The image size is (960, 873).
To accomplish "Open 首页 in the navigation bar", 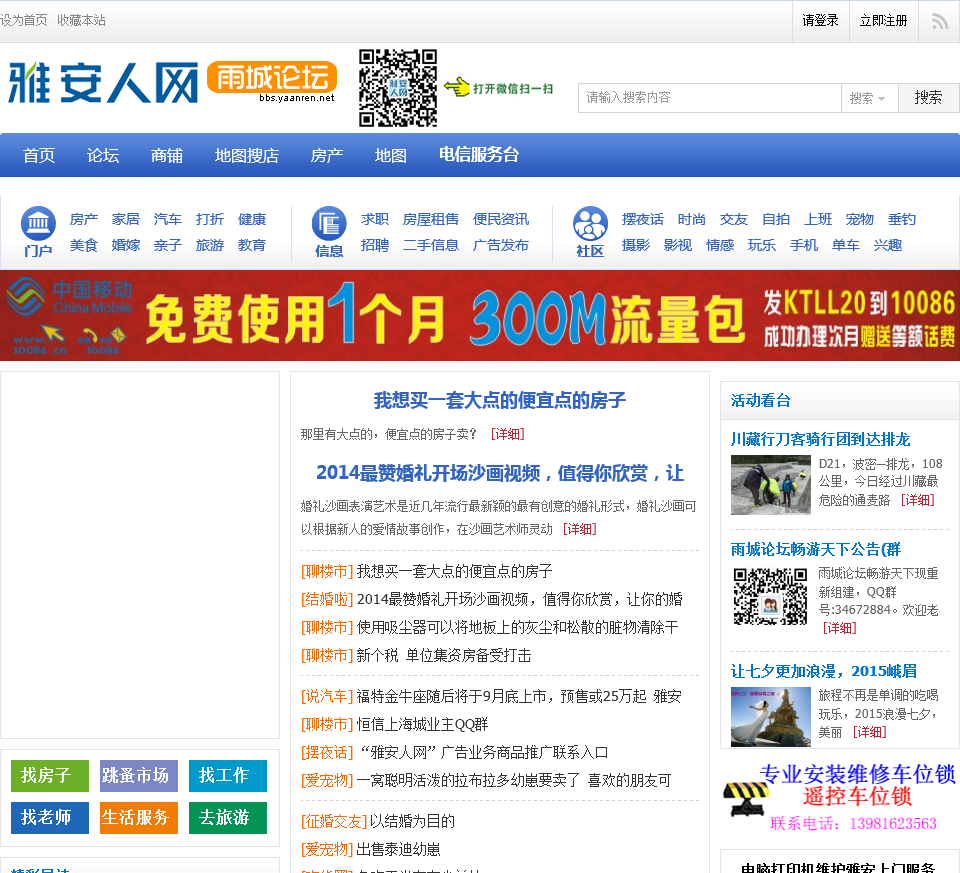I will [x=39, y=155].
